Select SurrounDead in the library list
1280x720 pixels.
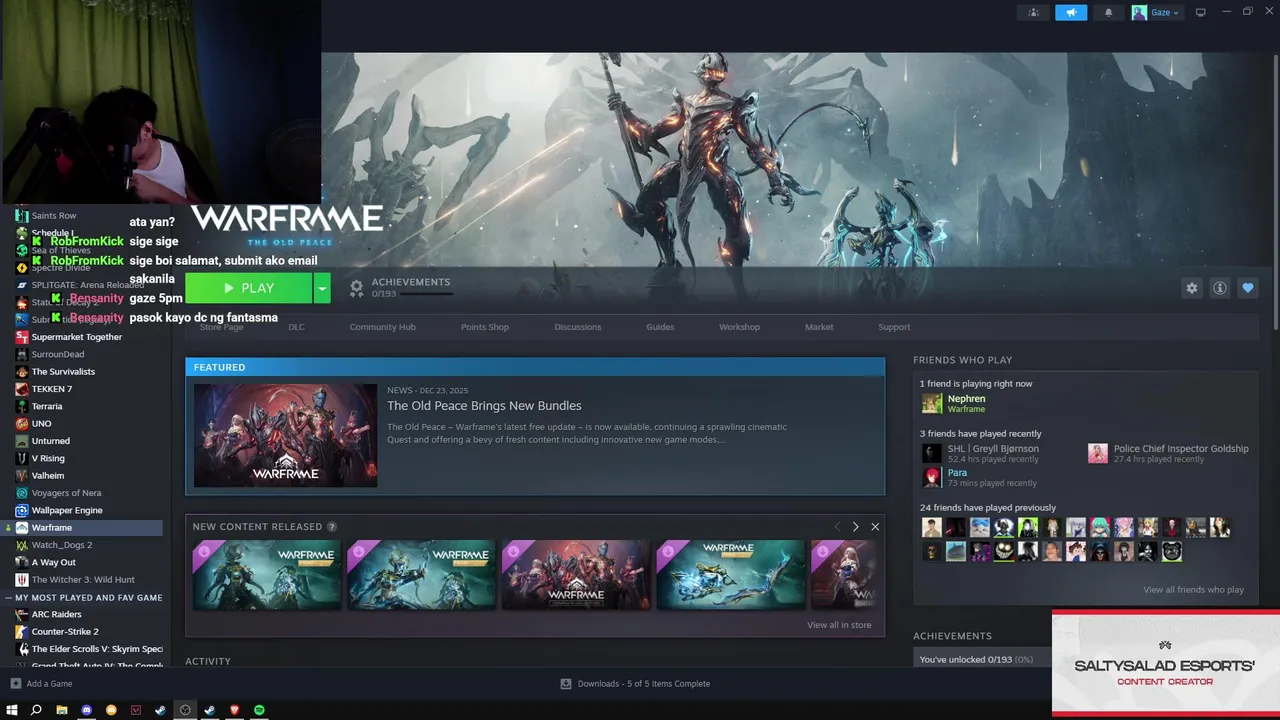58,354
